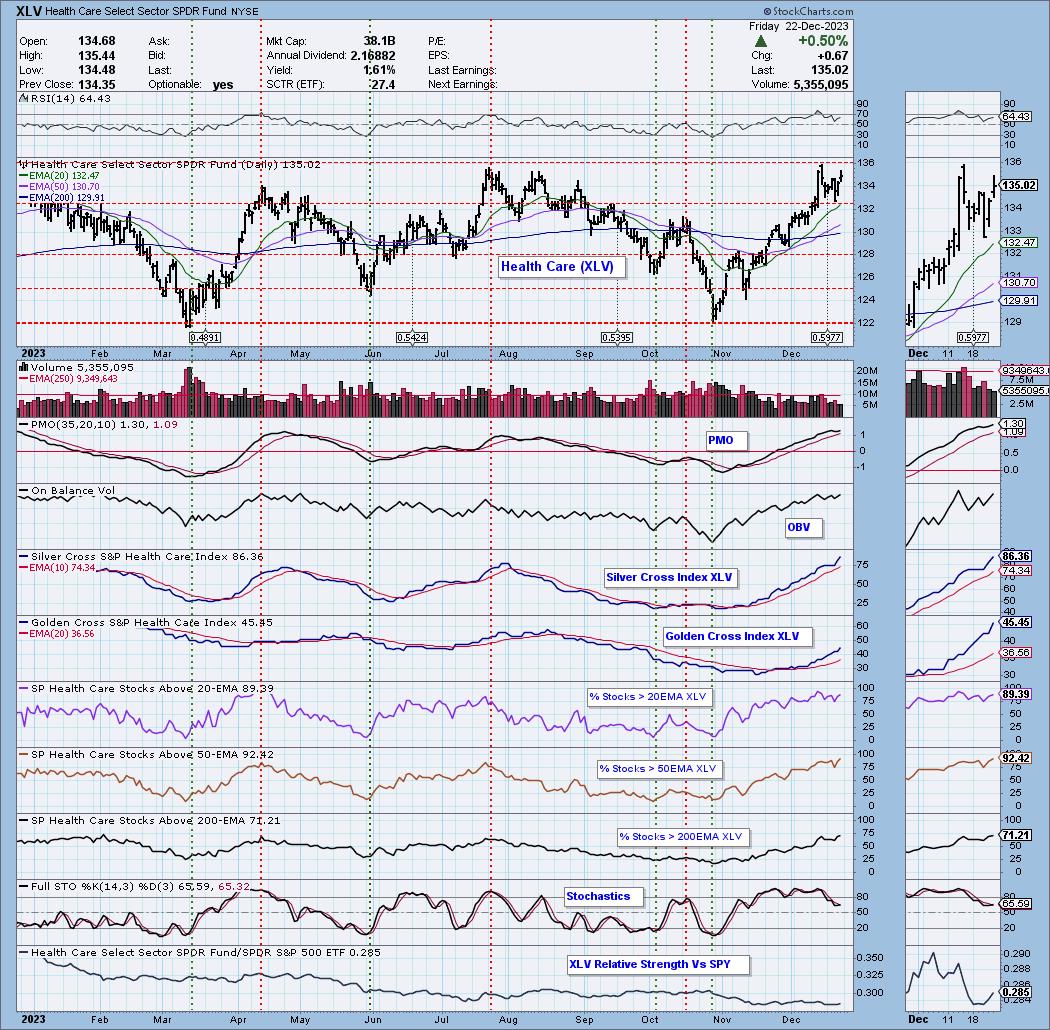Click the 'Silver Cross Index XLV' annotation box
Viewport: 1050px width, 1030px height.
point(670,577)
